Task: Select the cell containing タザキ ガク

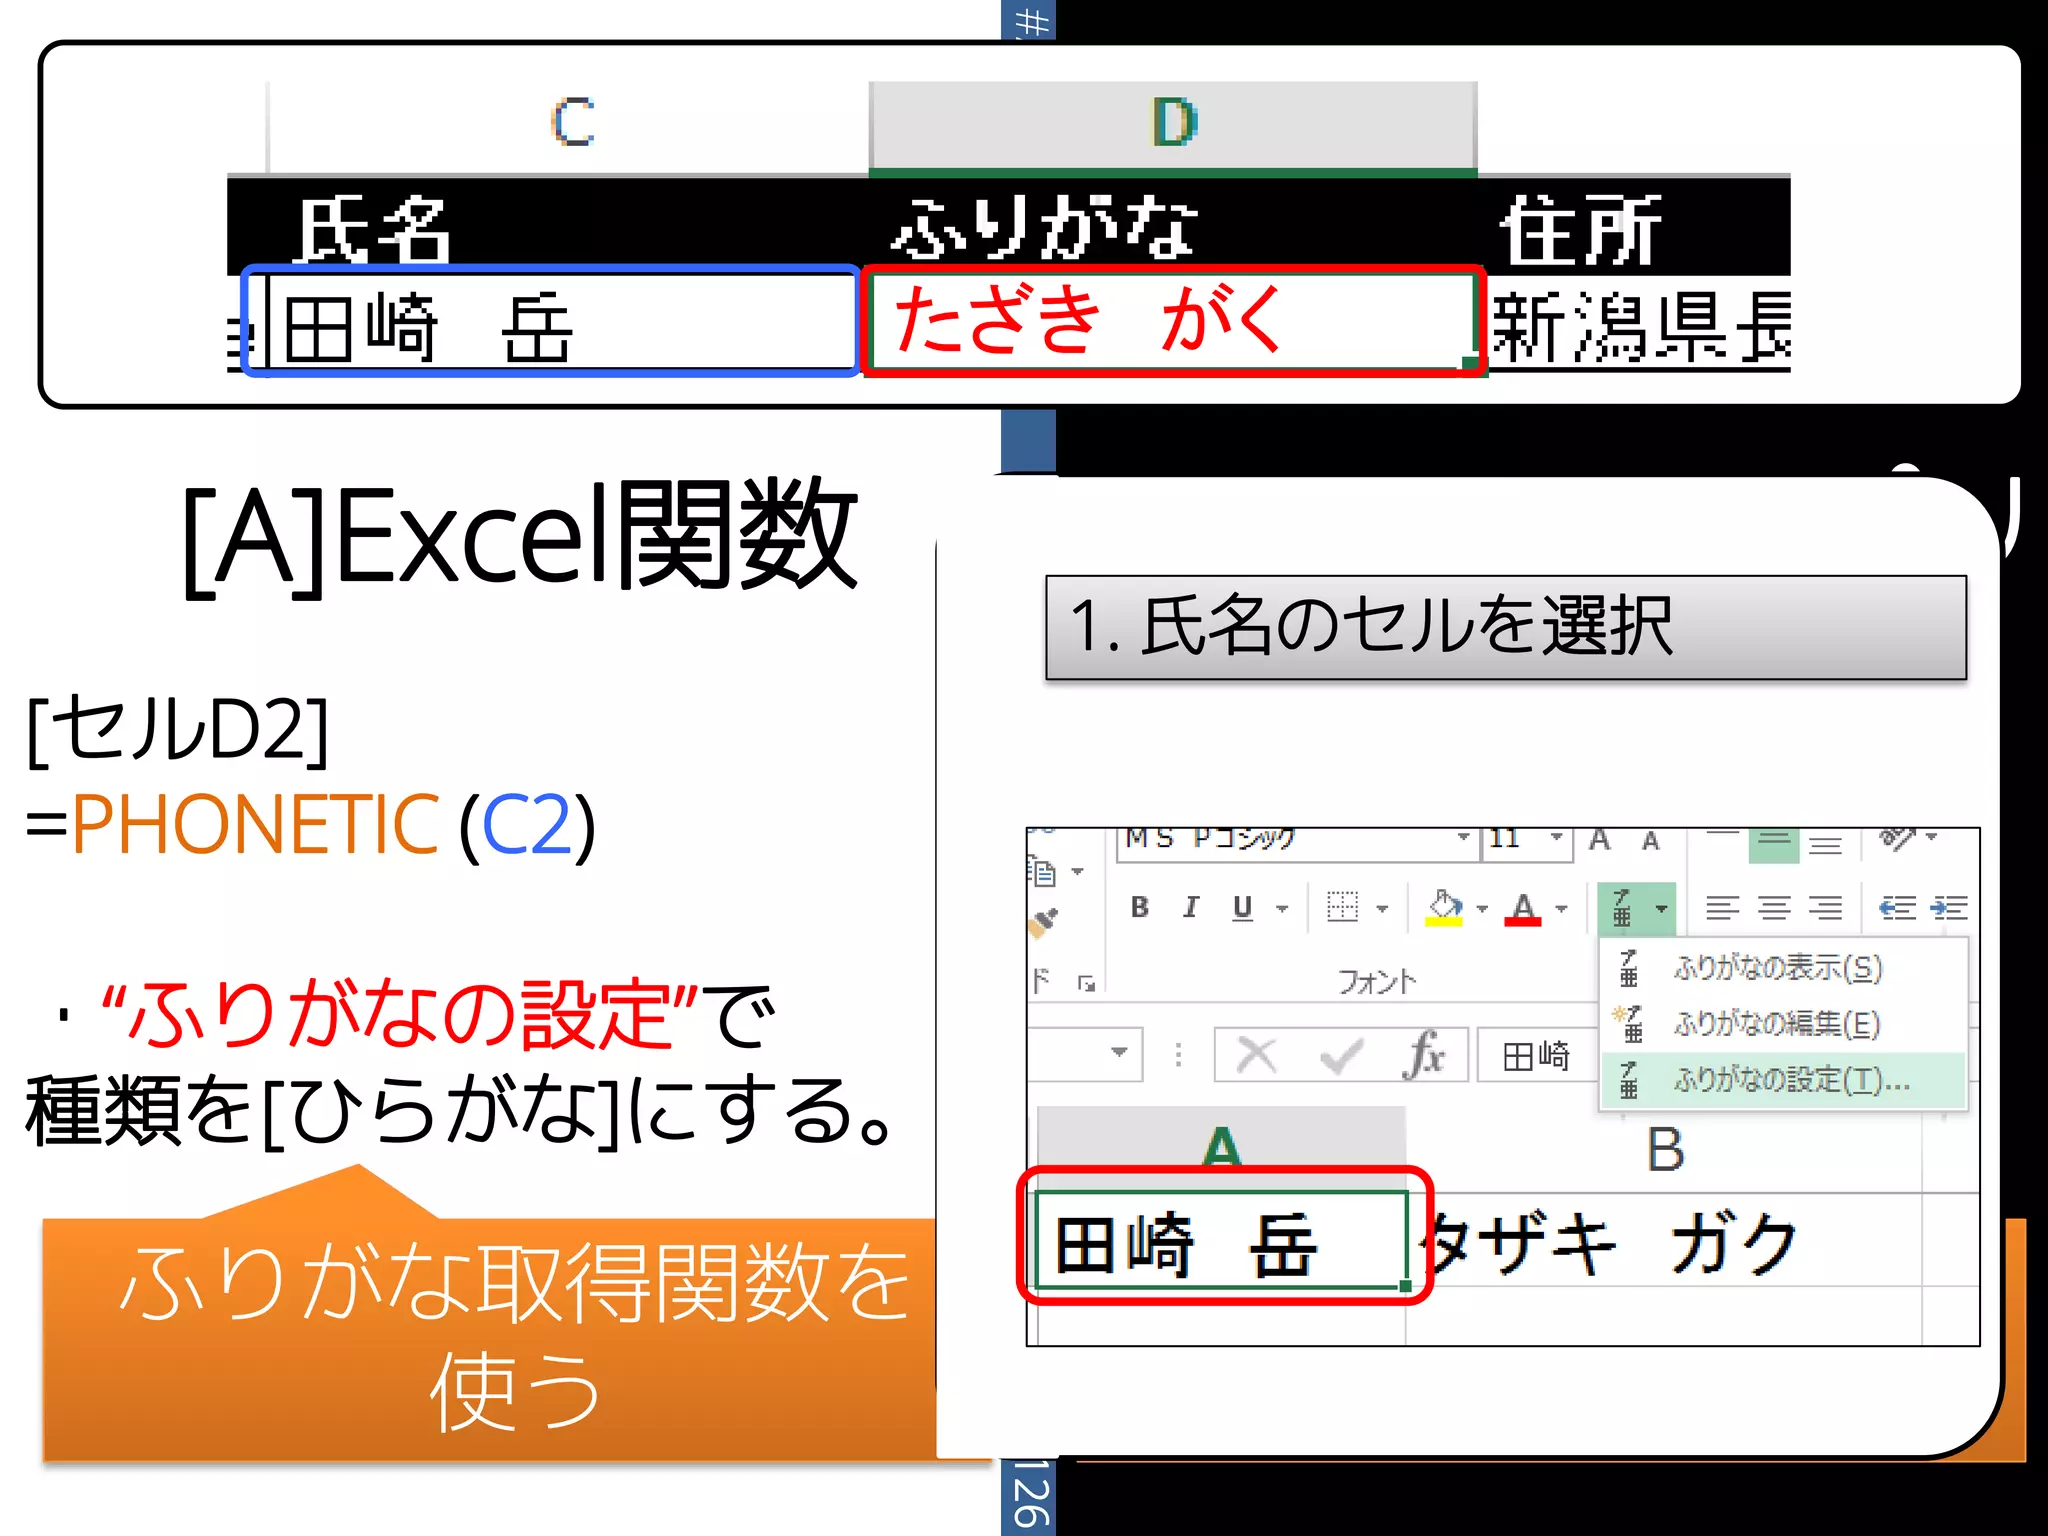Action: 1664,1240
